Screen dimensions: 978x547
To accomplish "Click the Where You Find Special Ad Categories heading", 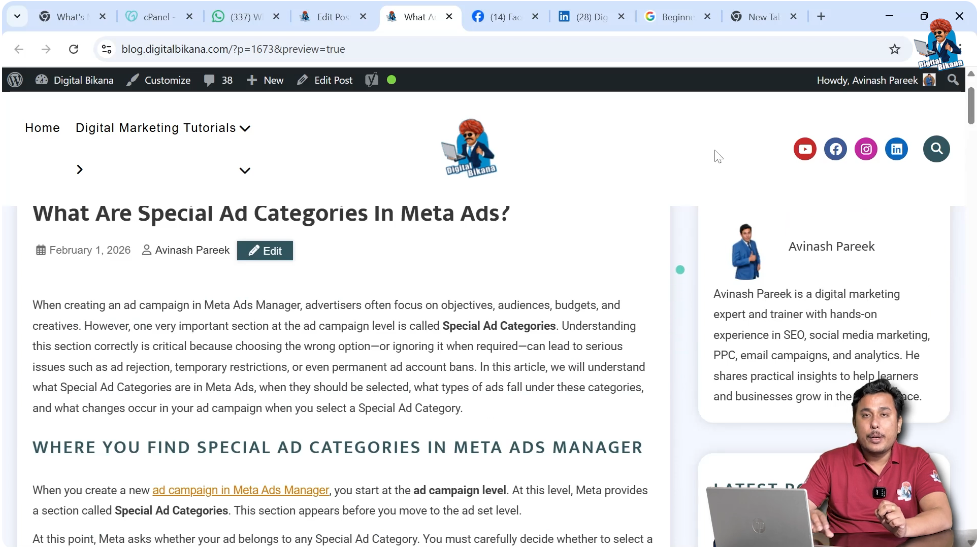I will click(337, 447).
